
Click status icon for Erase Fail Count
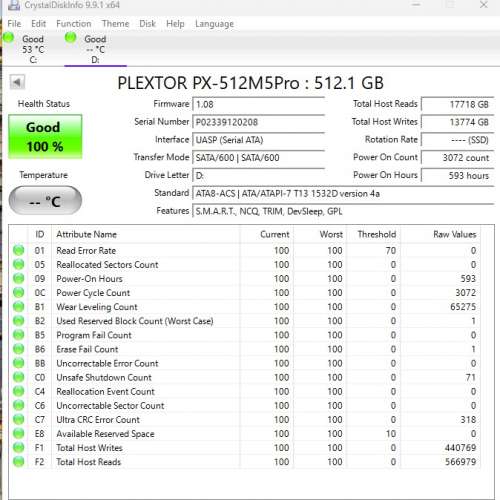pyautogui.click(x=19, y=349)
